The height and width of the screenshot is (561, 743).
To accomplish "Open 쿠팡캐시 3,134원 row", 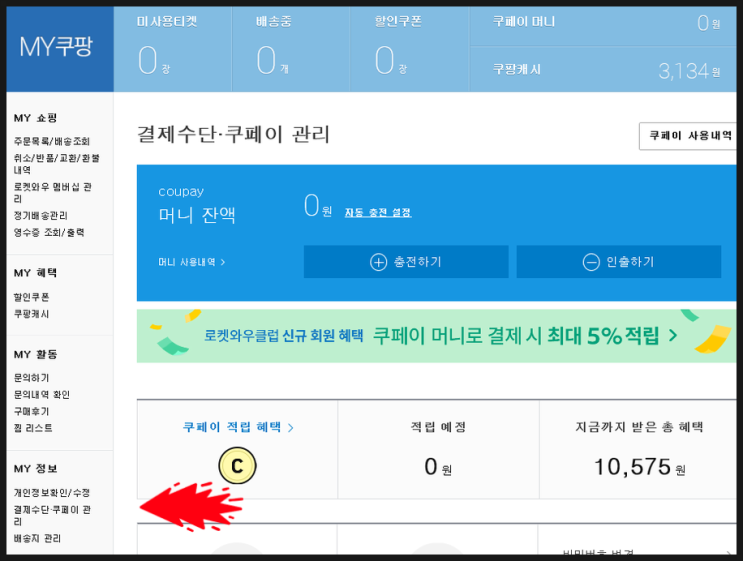I will [603, 69].
